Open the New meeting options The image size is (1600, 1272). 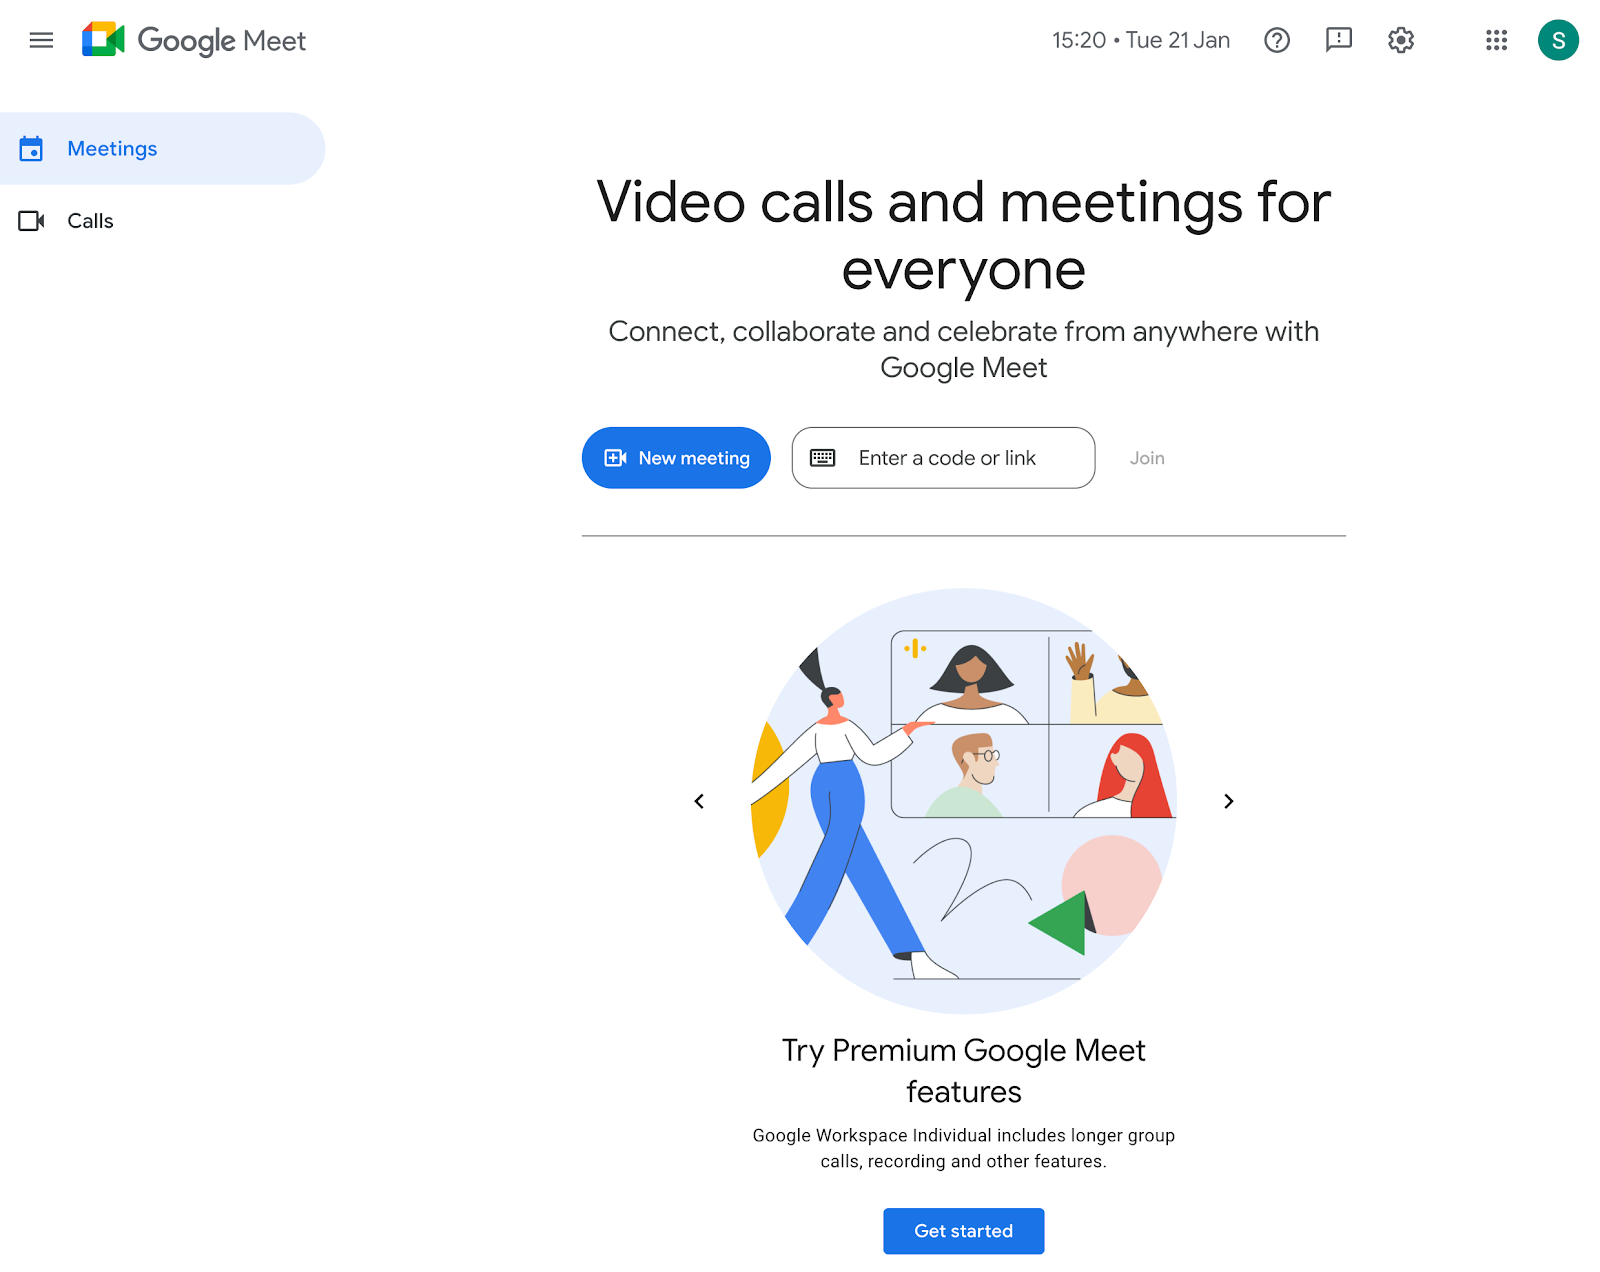pos(676,458)
